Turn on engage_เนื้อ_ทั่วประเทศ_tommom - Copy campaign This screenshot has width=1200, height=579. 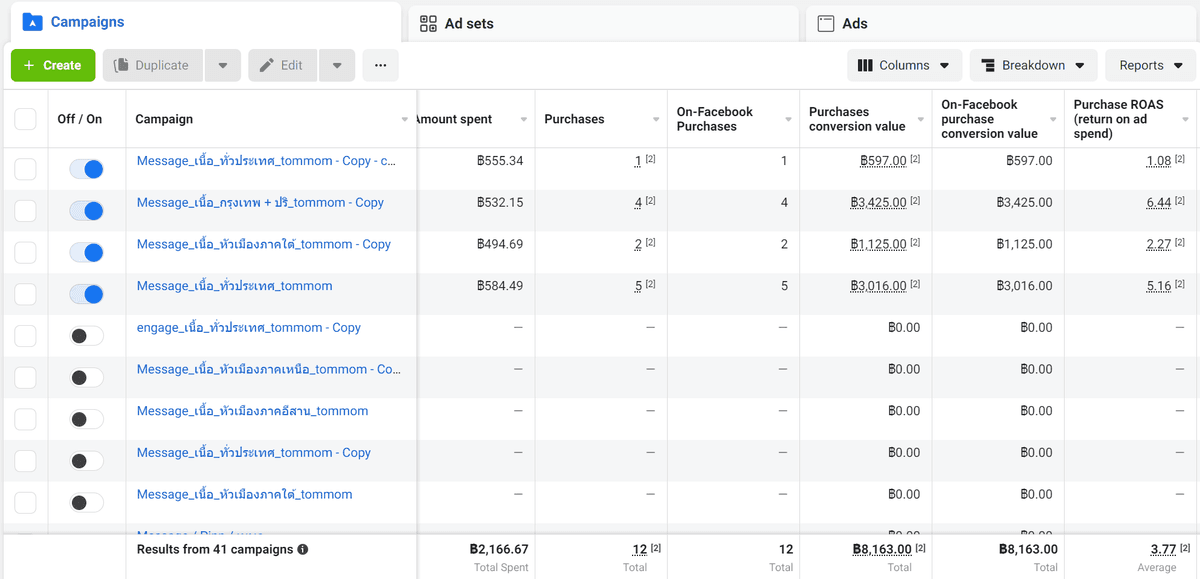86,336
